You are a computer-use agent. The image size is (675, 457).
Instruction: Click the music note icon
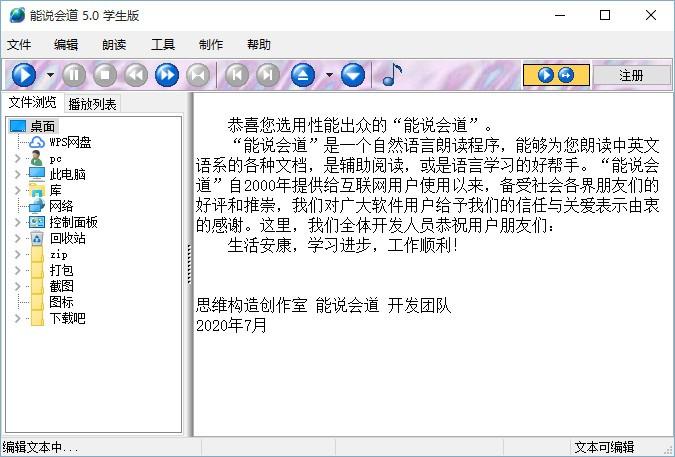[392, 74]
